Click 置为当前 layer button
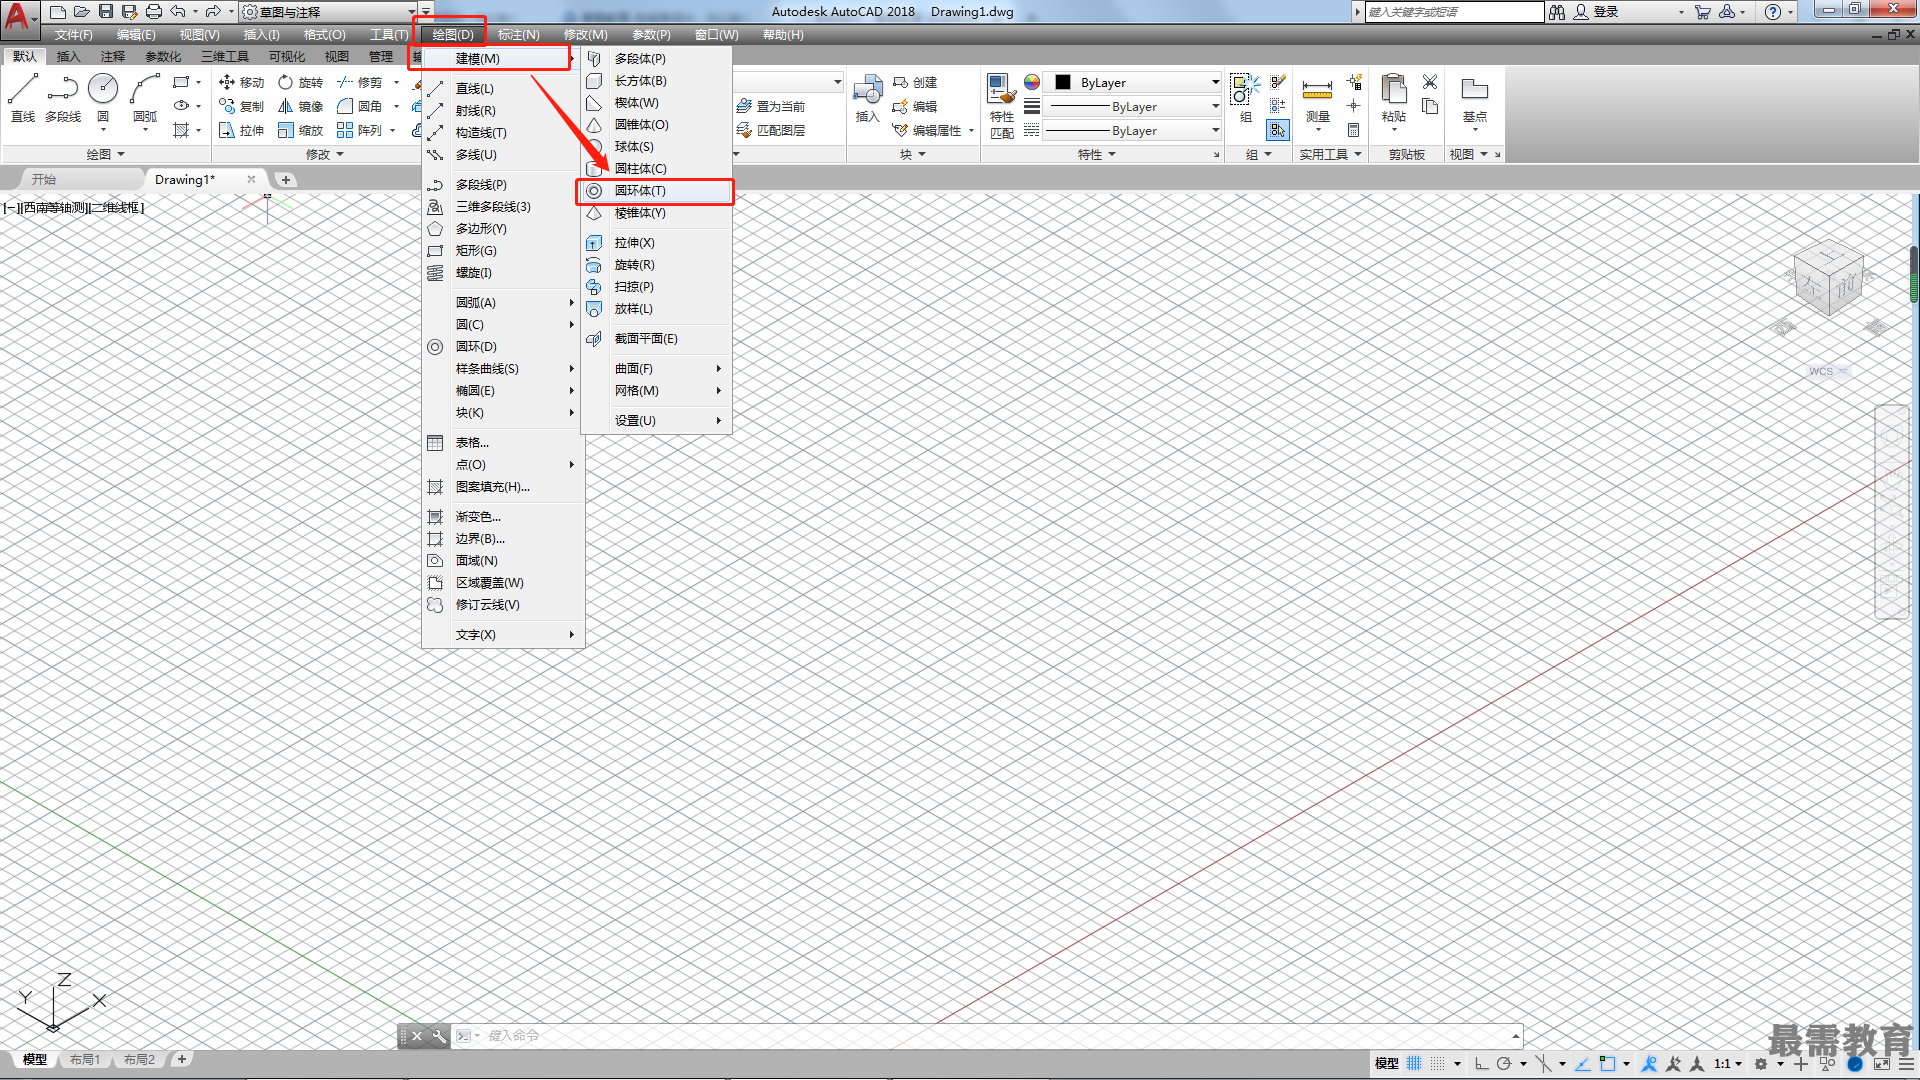 pyautogui.click(x=770, y=106)
